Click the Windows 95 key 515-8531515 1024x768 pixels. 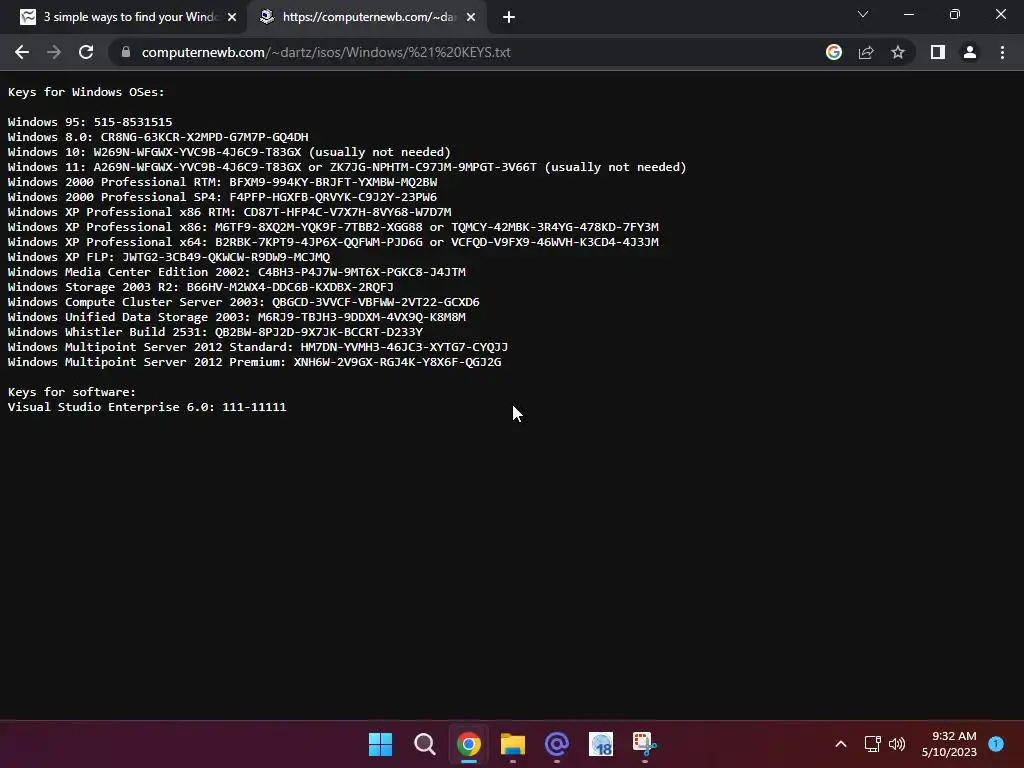point(133,122)
